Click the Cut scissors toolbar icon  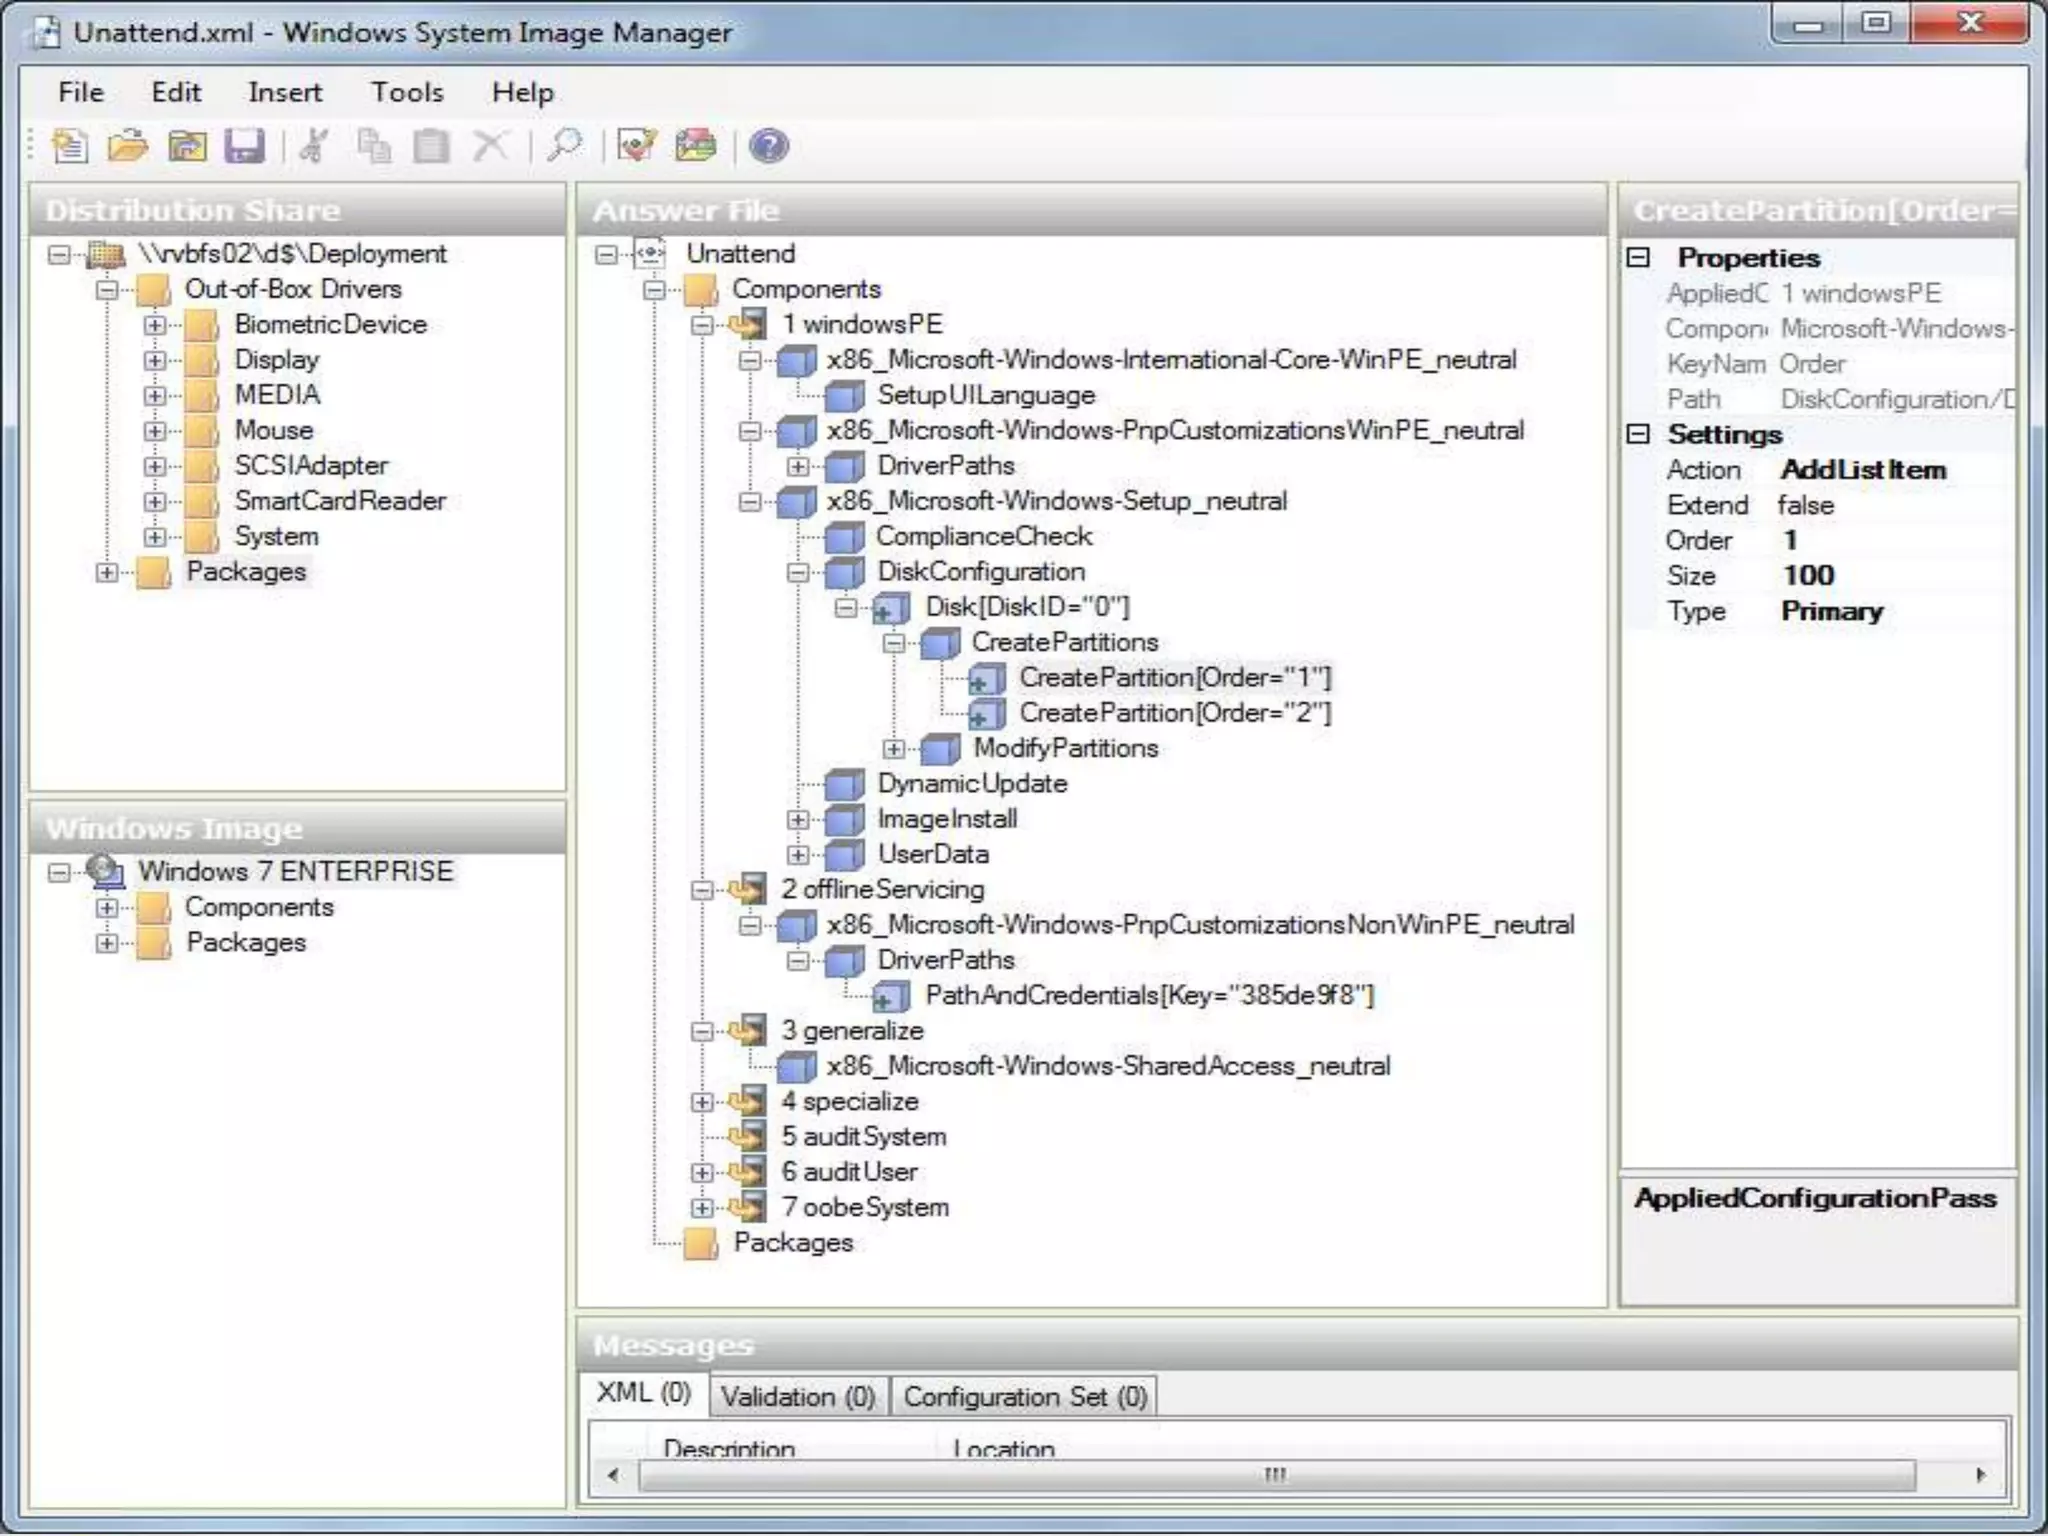point(314,146)
